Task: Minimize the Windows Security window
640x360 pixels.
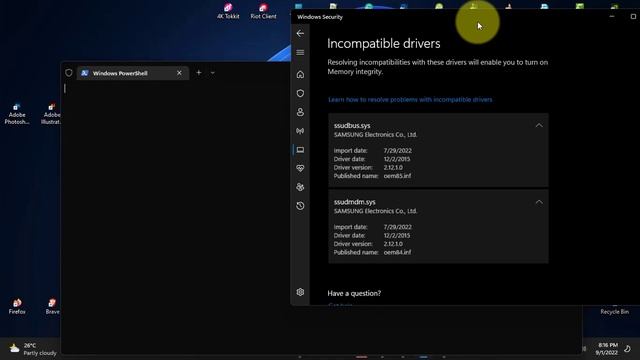Action: [612, 17]
